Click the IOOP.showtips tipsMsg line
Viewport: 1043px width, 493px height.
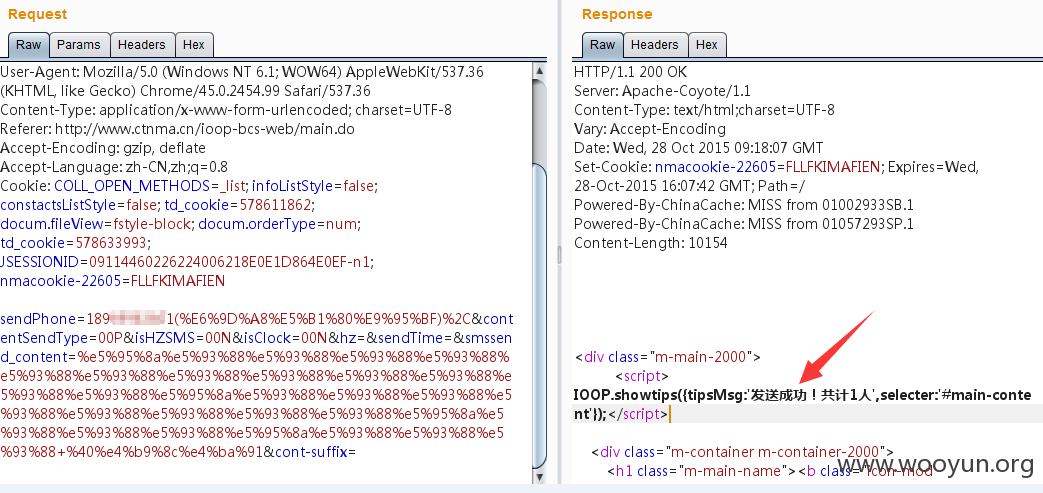point(802,395)
